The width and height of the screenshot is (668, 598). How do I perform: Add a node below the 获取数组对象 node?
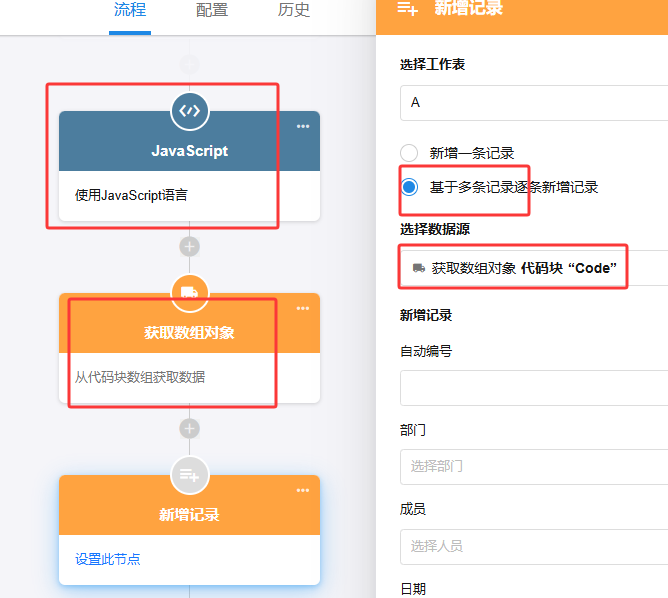click(x=190, y=428)
